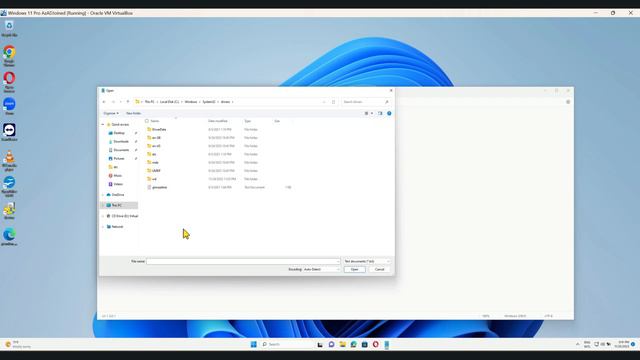Expand the File name history dropdown

(x=338, y=261)
